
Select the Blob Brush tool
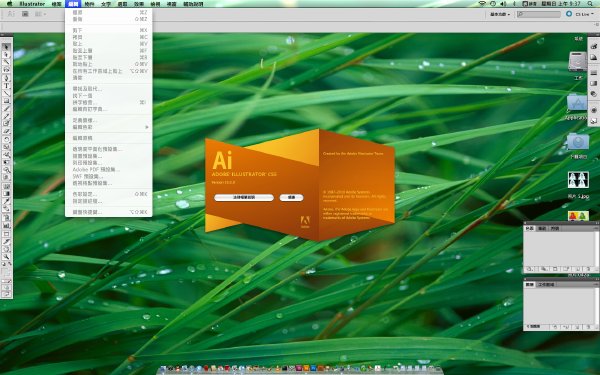coord(6,124)
